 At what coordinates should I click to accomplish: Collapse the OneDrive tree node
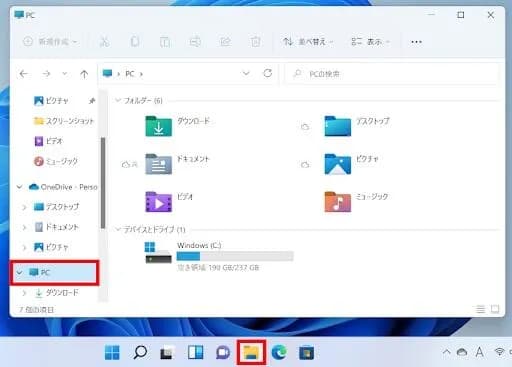tap(20, 187)
